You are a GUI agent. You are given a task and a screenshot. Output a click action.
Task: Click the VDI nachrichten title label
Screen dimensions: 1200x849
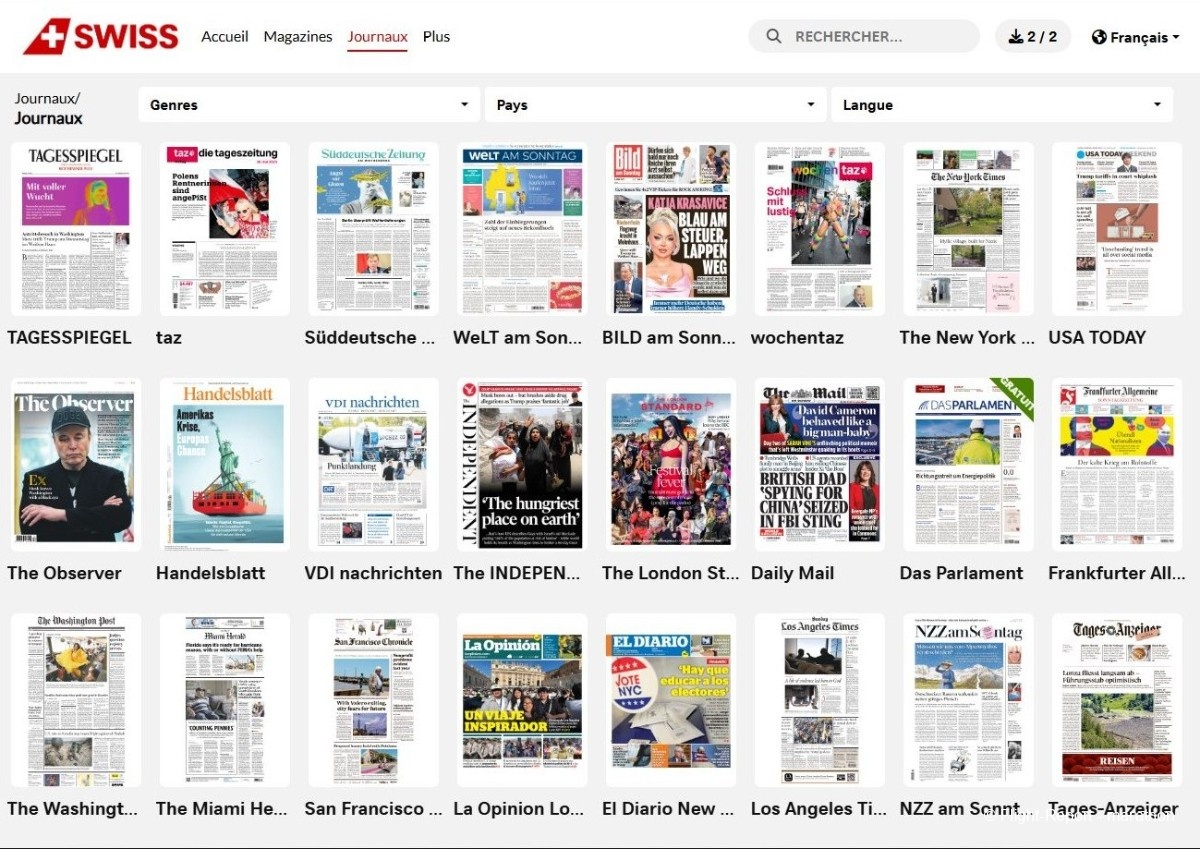click(373, 574)
